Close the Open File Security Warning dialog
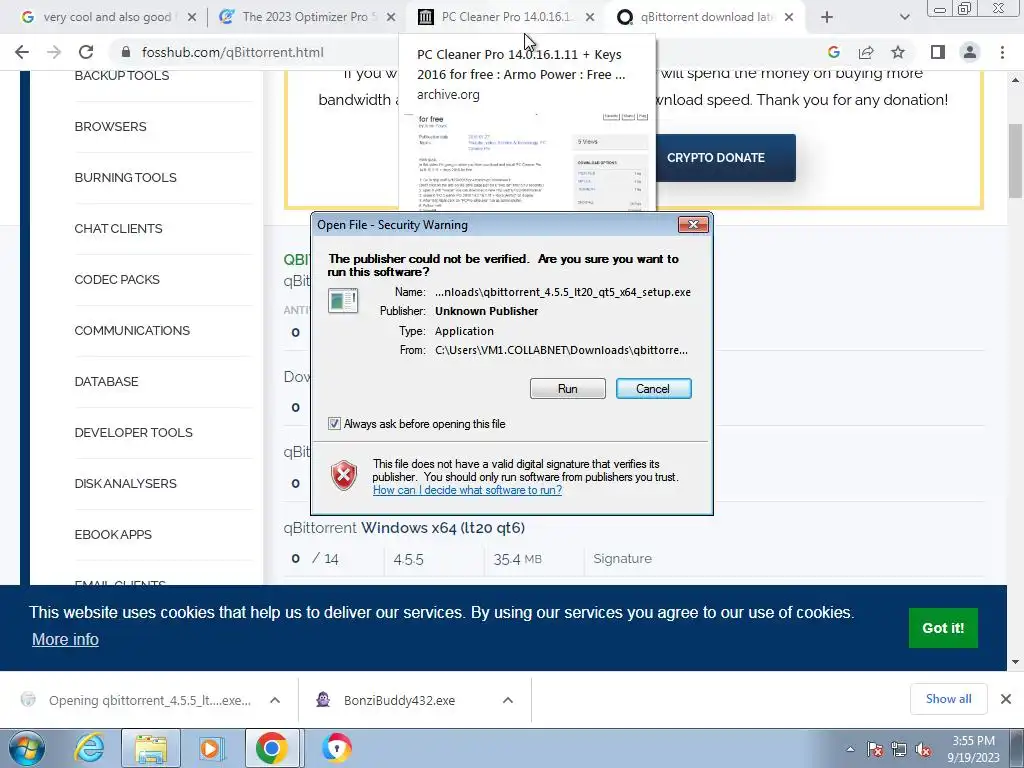1024x768 pixels. [693, 225]
